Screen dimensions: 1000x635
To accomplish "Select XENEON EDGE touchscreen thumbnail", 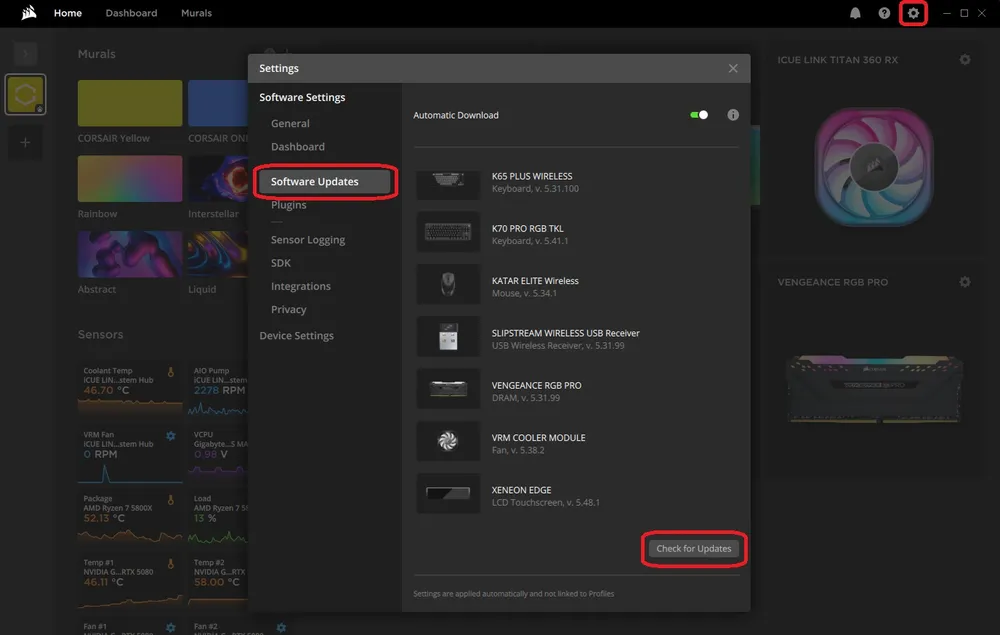I will coord(448,493).
